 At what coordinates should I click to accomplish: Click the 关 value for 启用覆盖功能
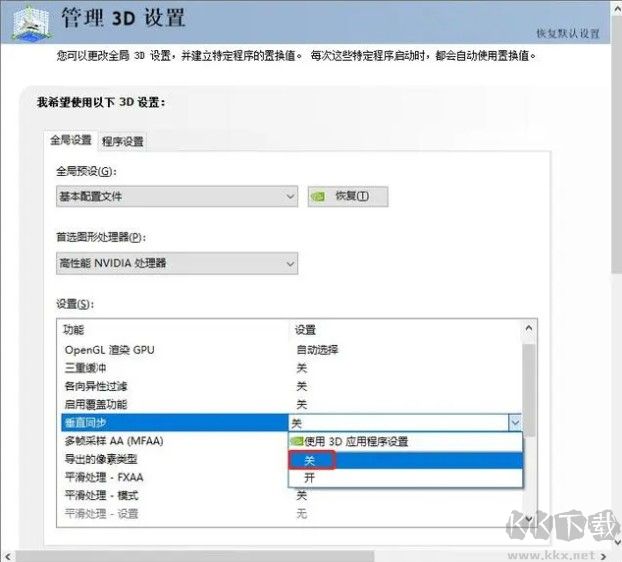tap(301, 405)
